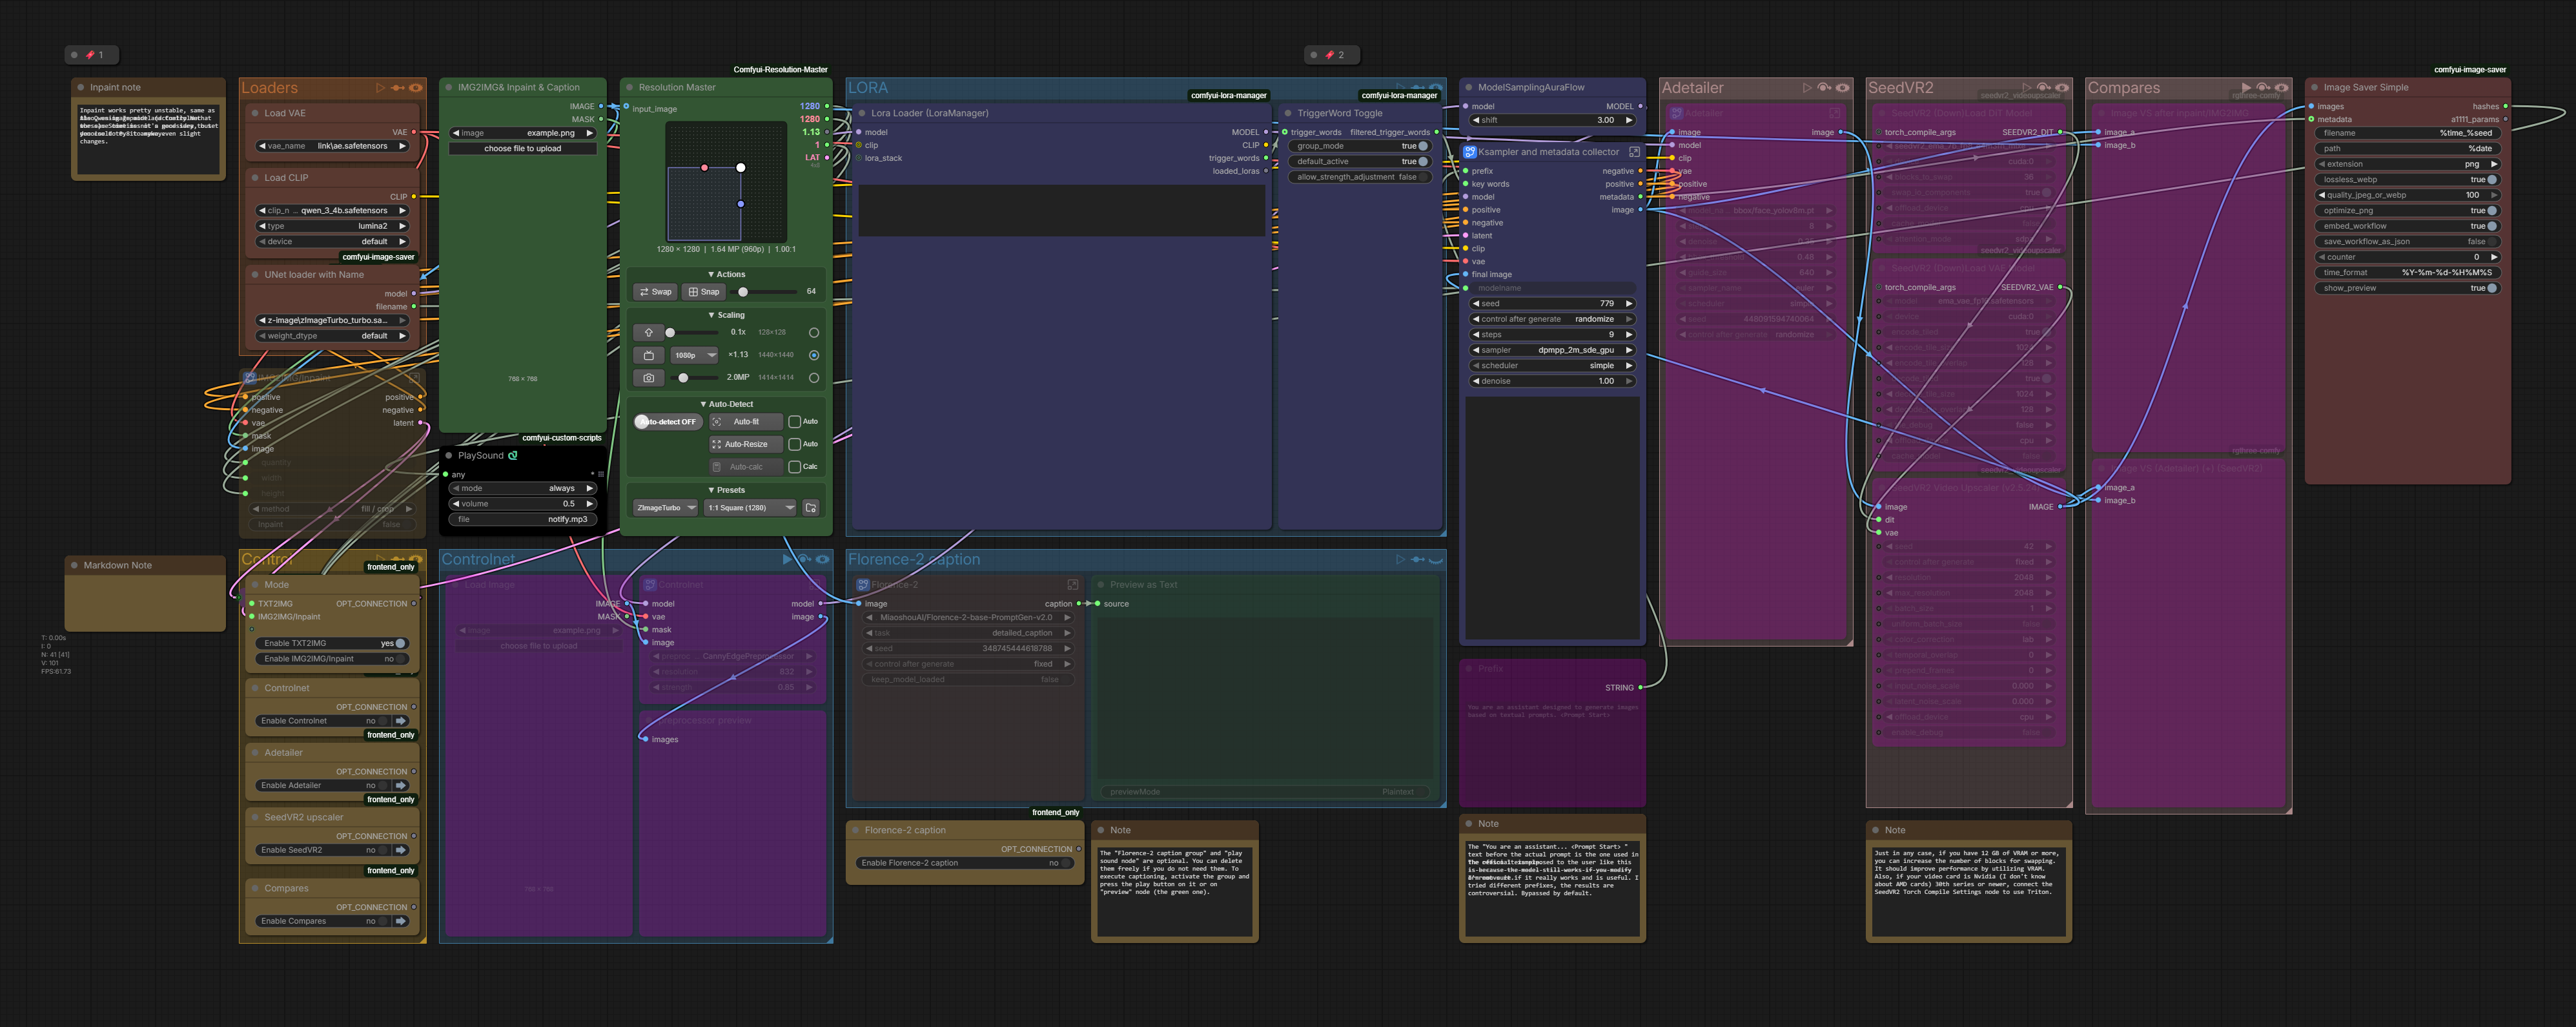Click choose file to upload in IMG2IMG node
Screen dimensions: 2576x1027
pyautogui.click(x=523, y=149)
